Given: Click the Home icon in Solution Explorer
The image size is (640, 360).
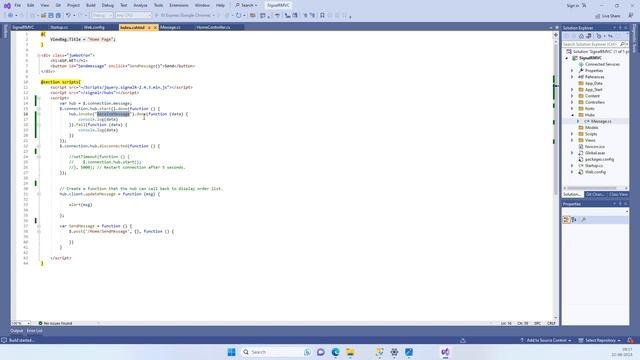Looking at the screenshot, I should 581,36.
